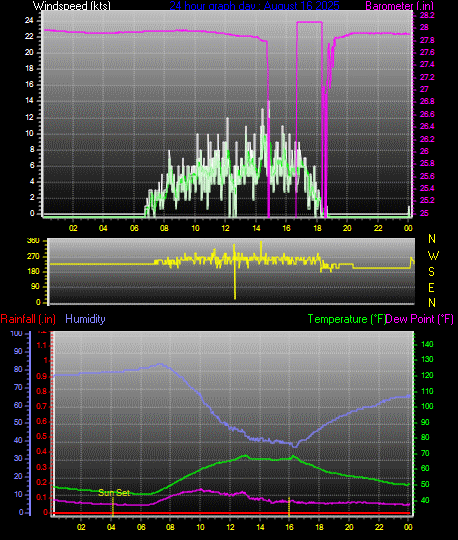Click the 140 temperature axis value

[x=427, y=344]
